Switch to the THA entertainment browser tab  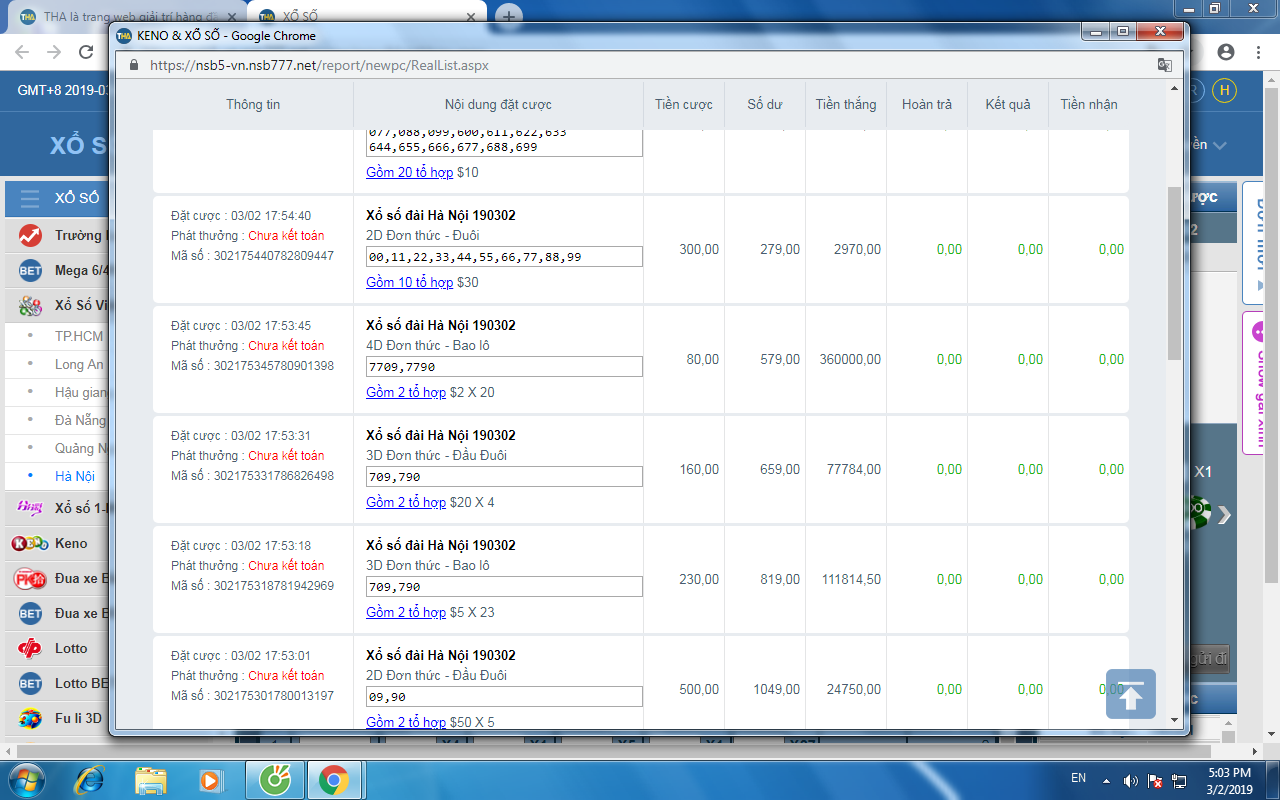point(125,16)
